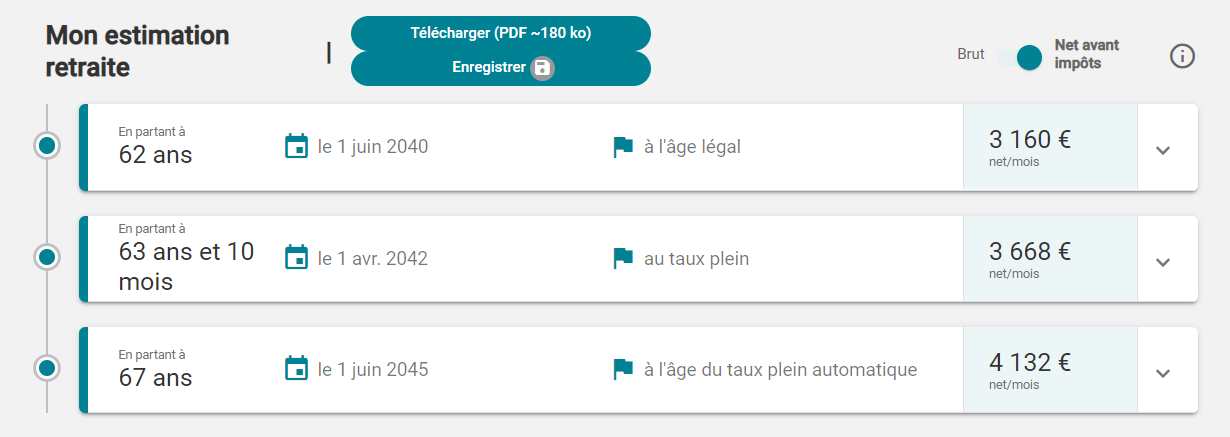Click the calendar icon beside 1 juin 2045
This screenshot has height=437, width=1230.
[296, 369]
